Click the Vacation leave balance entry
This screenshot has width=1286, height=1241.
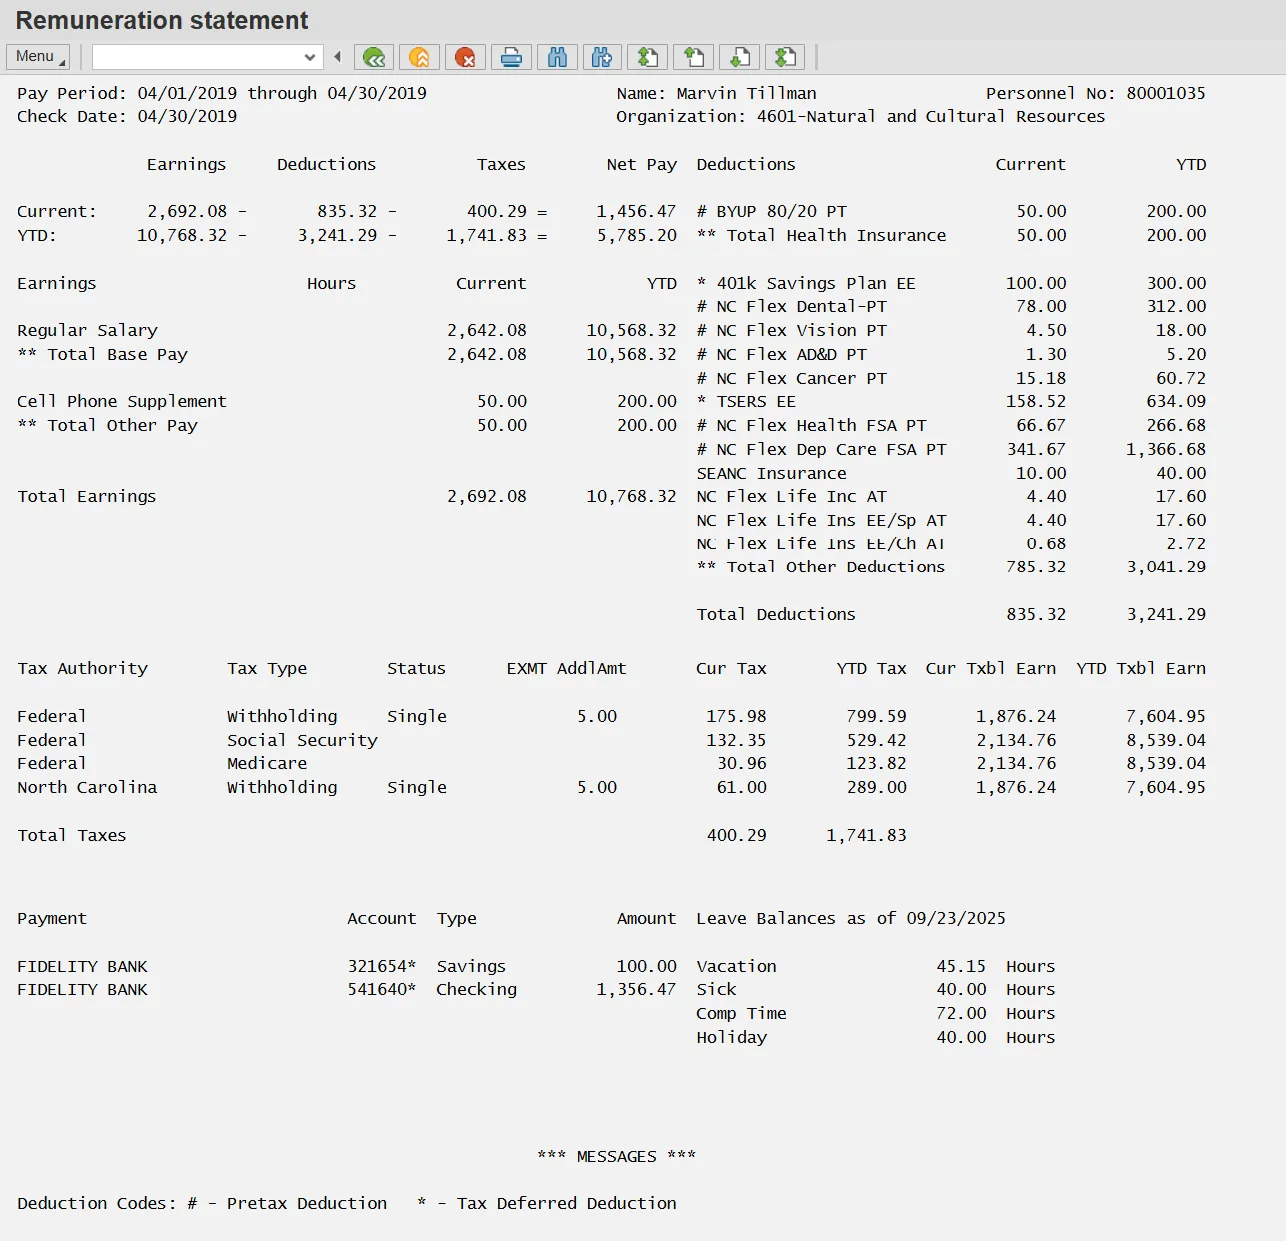(736, 966)
